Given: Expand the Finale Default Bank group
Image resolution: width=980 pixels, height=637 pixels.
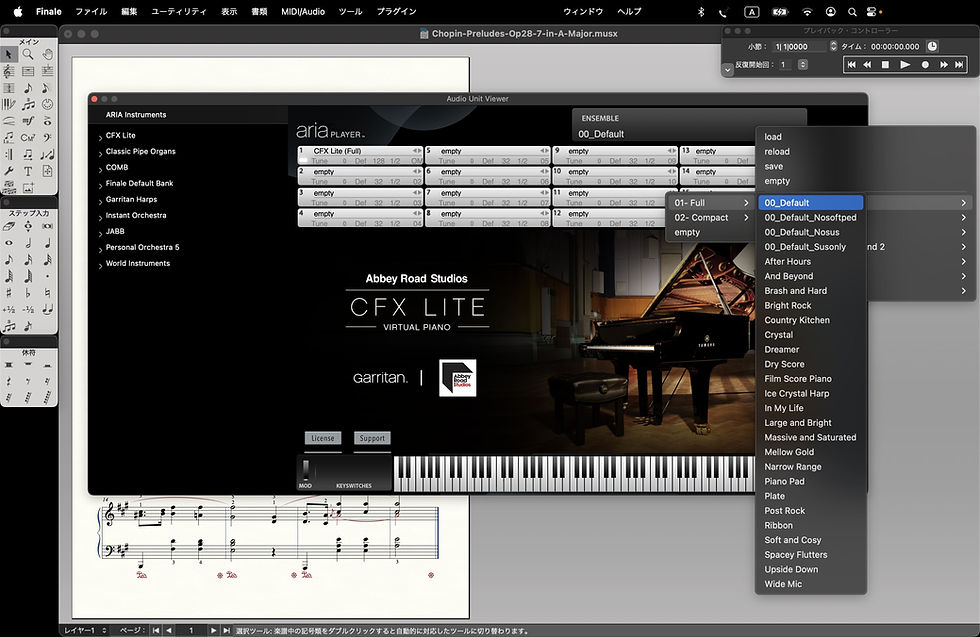Looking at the screenshot, I should tap(100, 185).
